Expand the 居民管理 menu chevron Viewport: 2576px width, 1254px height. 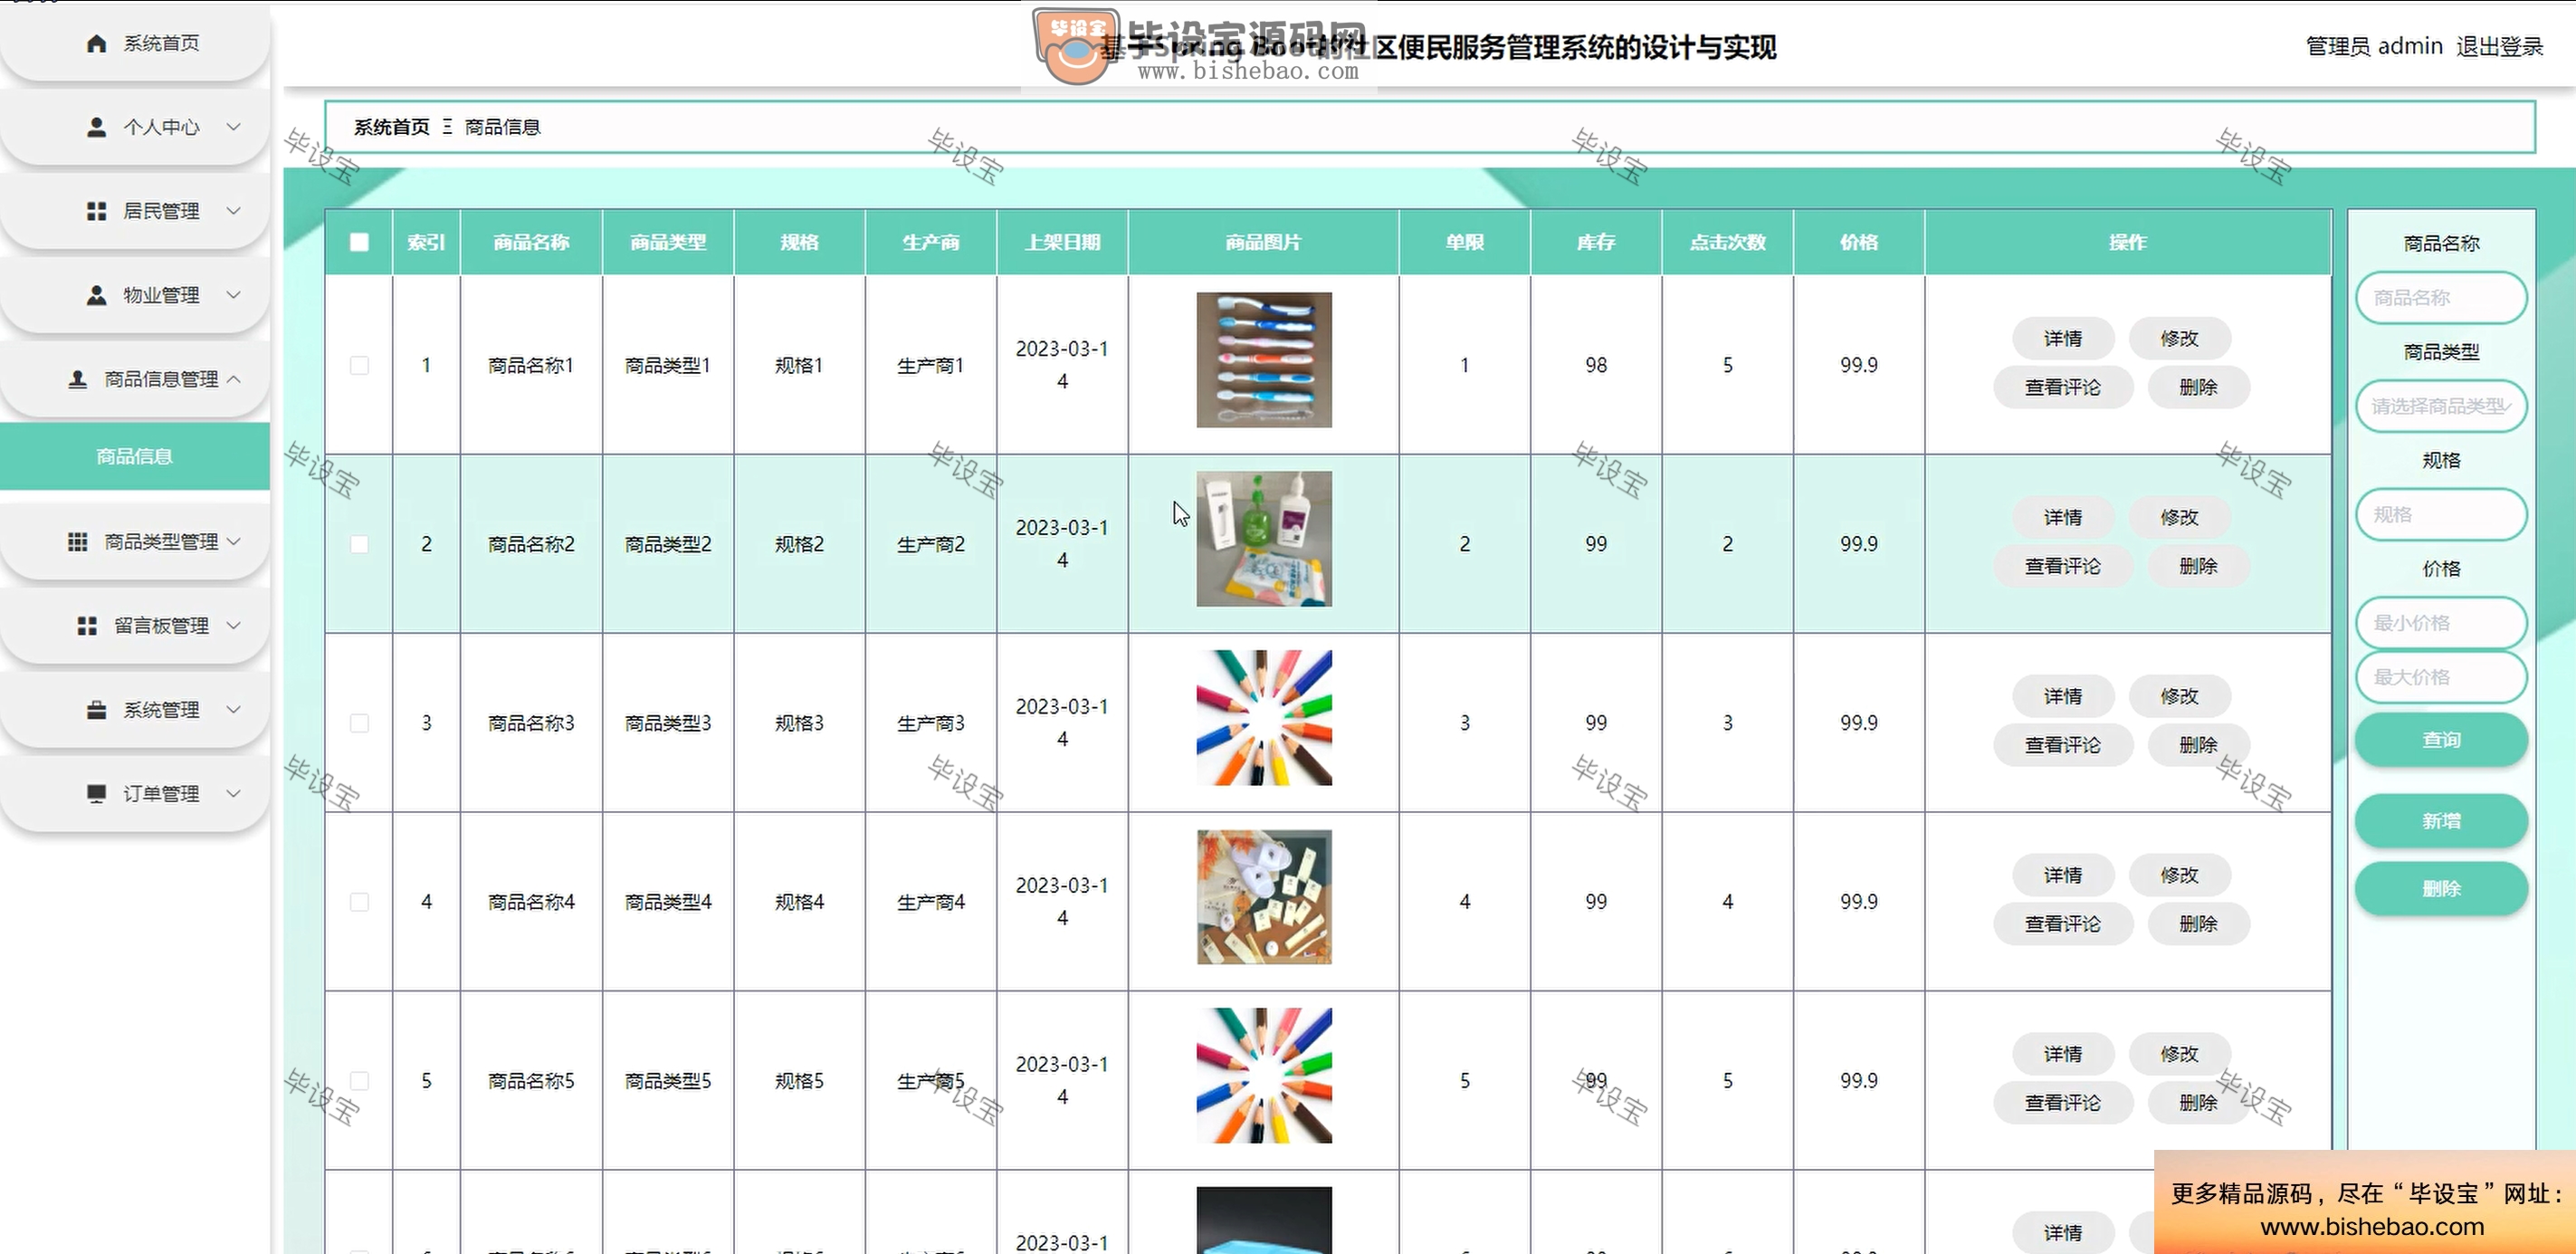[x=233, y=211]
